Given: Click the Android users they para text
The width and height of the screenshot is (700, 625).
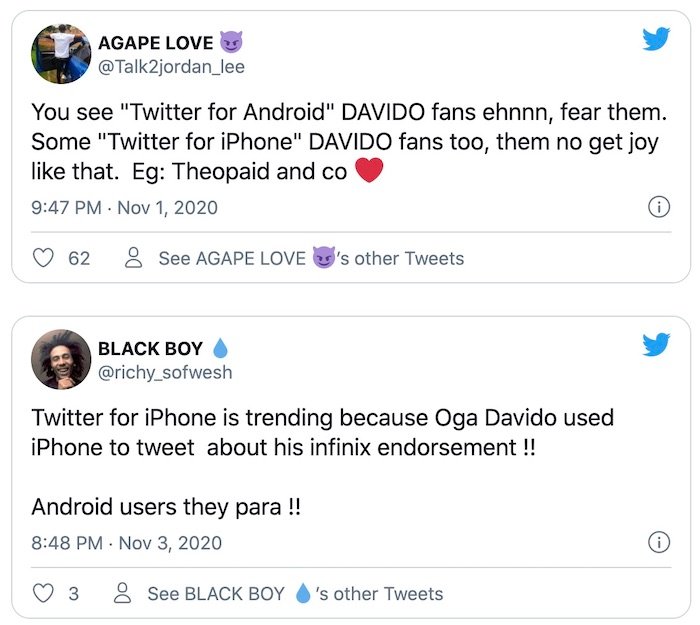Looking at the screenshot, I should (166, 507).
